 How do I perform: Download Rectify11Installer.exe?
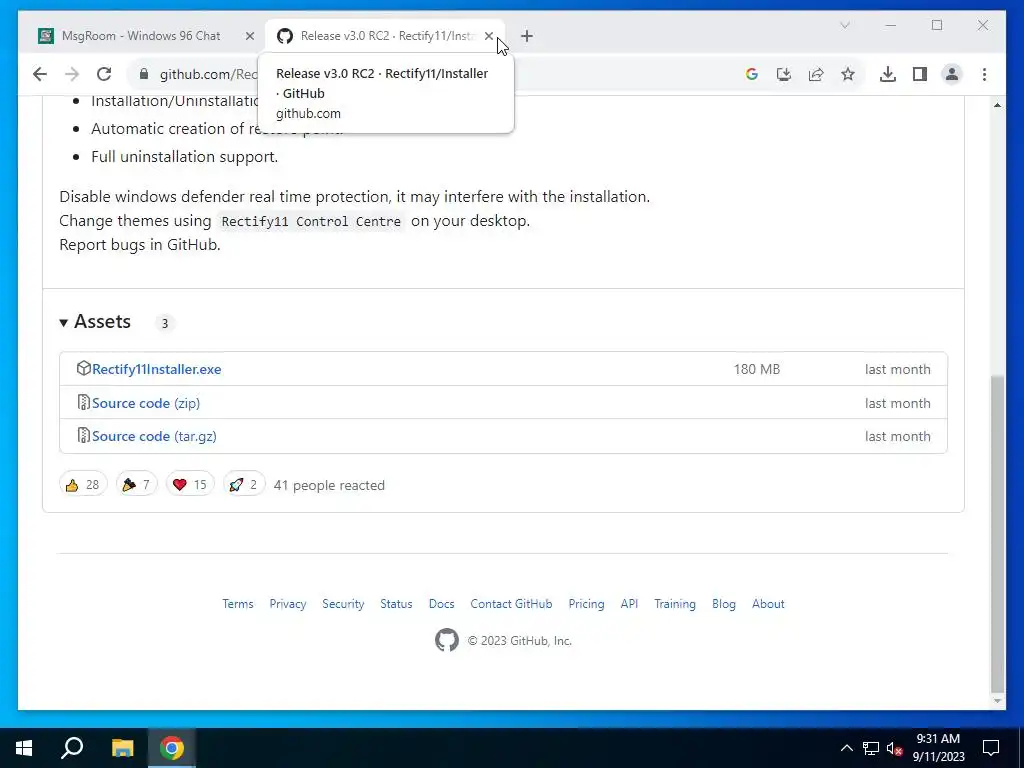click(157, 369)
